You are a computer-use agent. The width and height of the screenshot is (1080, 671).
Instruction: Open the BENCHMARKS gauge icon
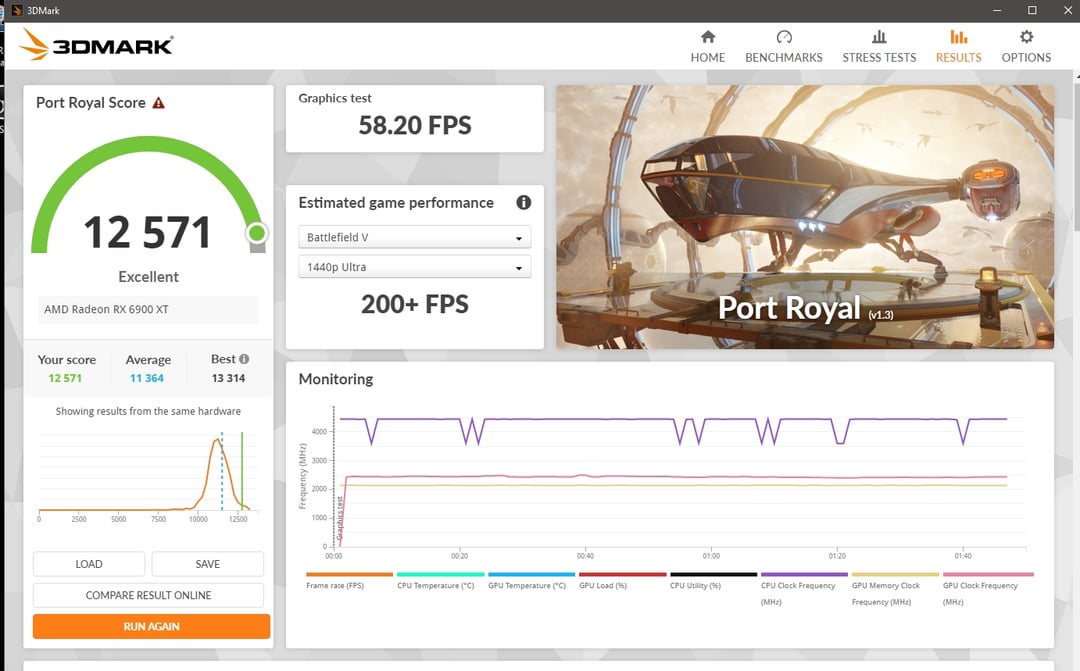coord(784,37)
